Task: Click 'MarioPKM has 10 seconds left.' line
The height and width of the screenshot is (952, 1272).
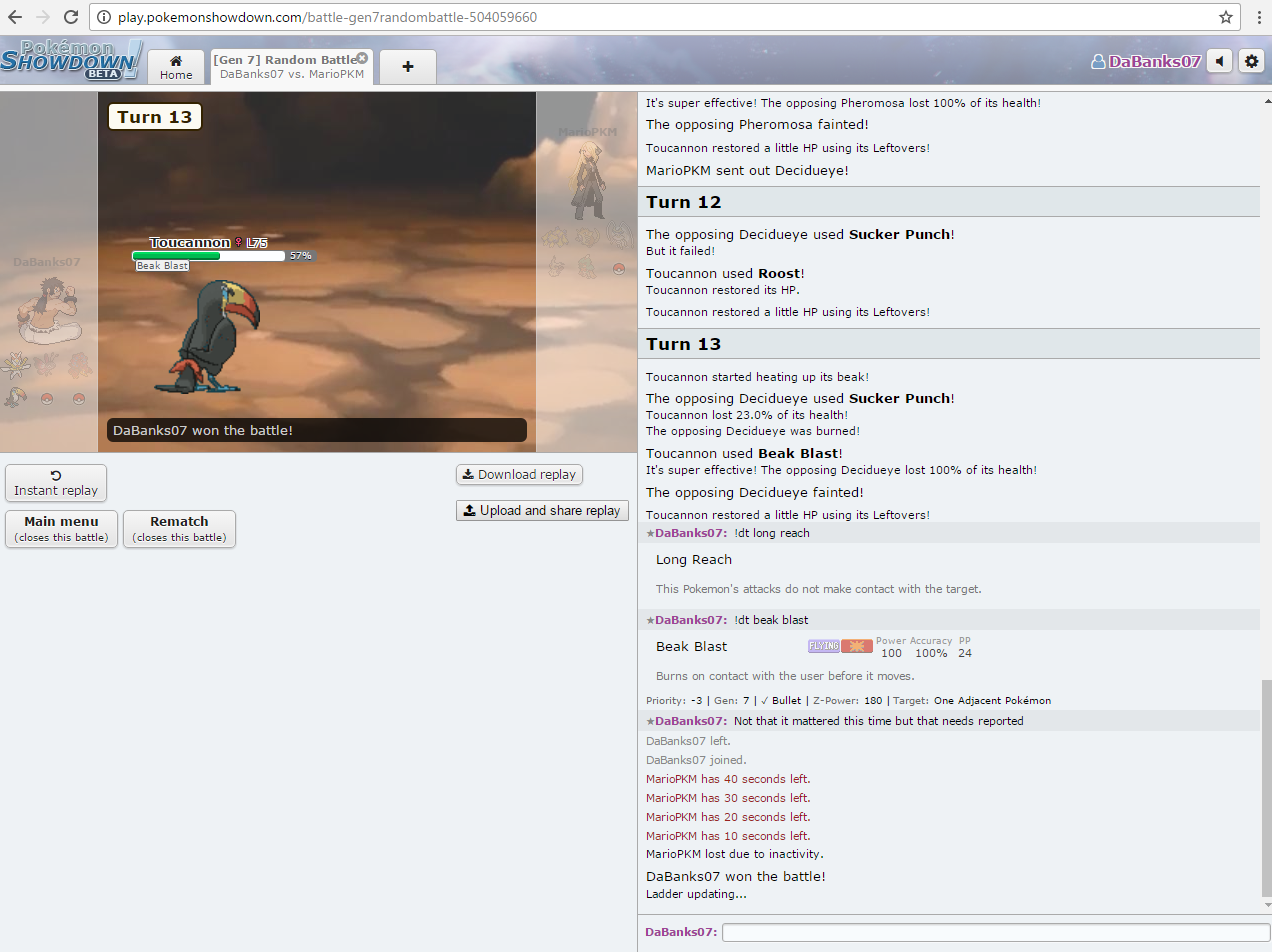Action: [728, 836]
